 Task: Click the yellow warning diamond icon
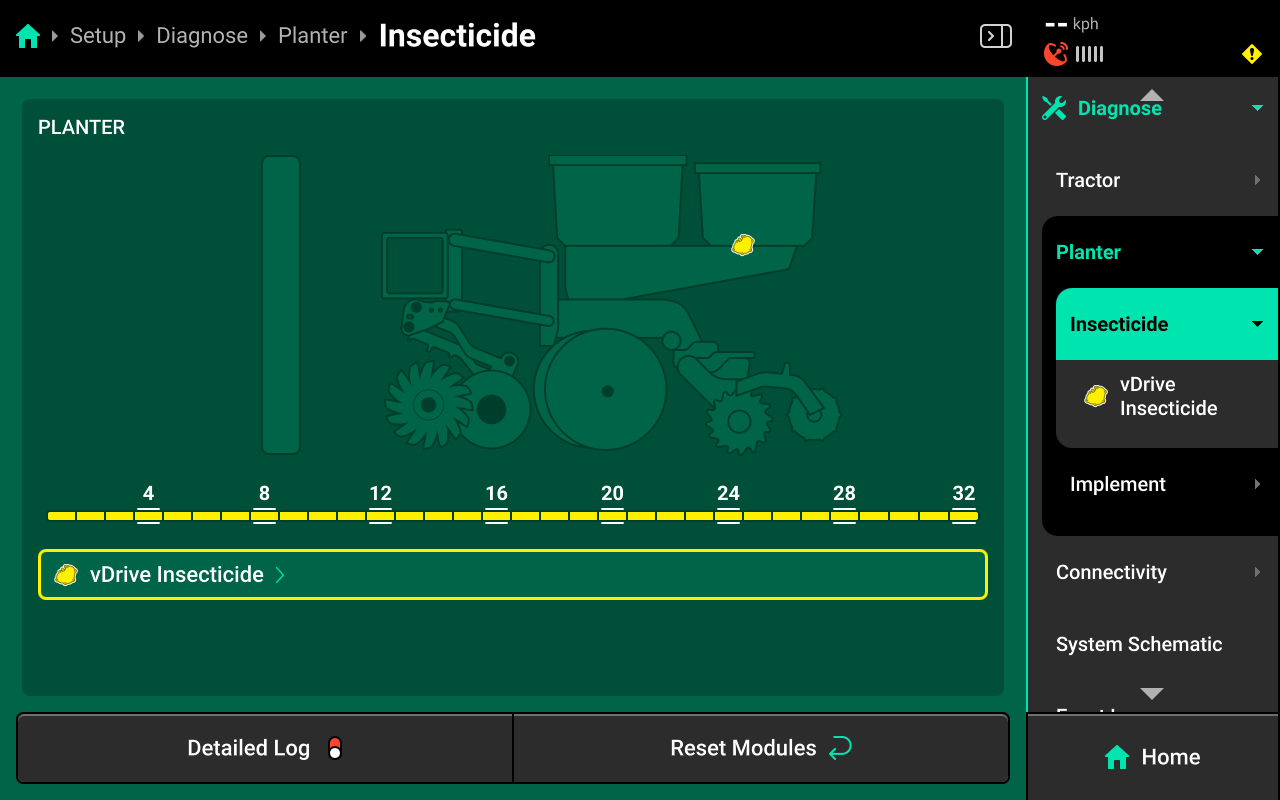click(1252, 54)
